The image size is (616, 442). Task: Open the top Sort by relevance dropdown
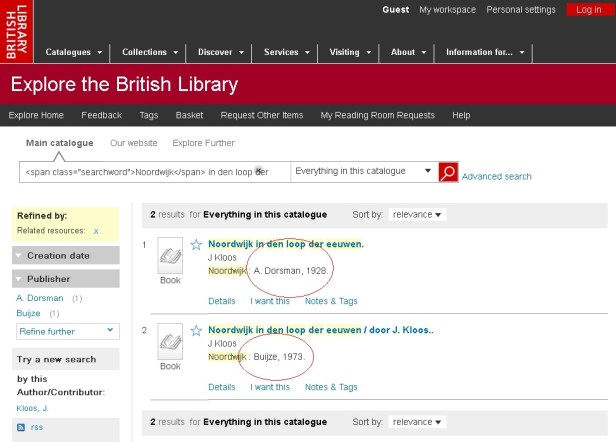418,214
